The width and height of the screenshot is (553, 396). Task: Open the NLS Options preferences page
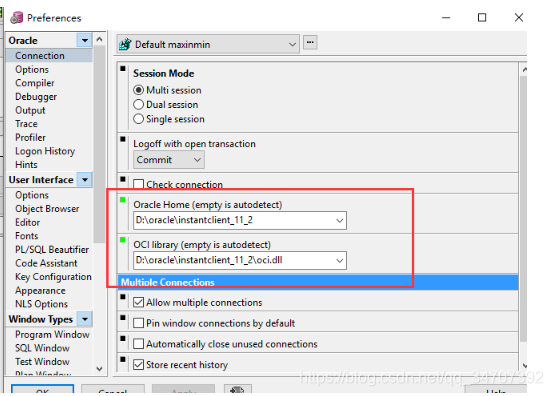pyautogui.click(x=41, y=304)
